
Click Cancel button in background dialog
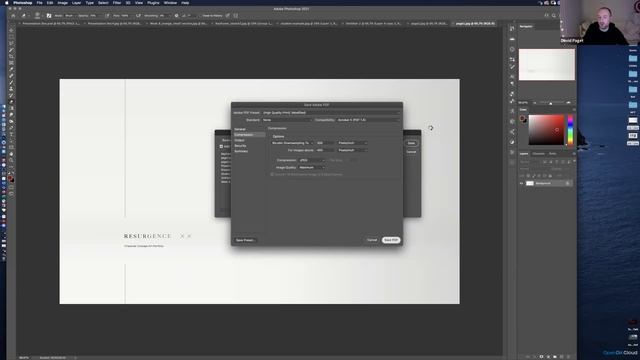click(411, 152)
